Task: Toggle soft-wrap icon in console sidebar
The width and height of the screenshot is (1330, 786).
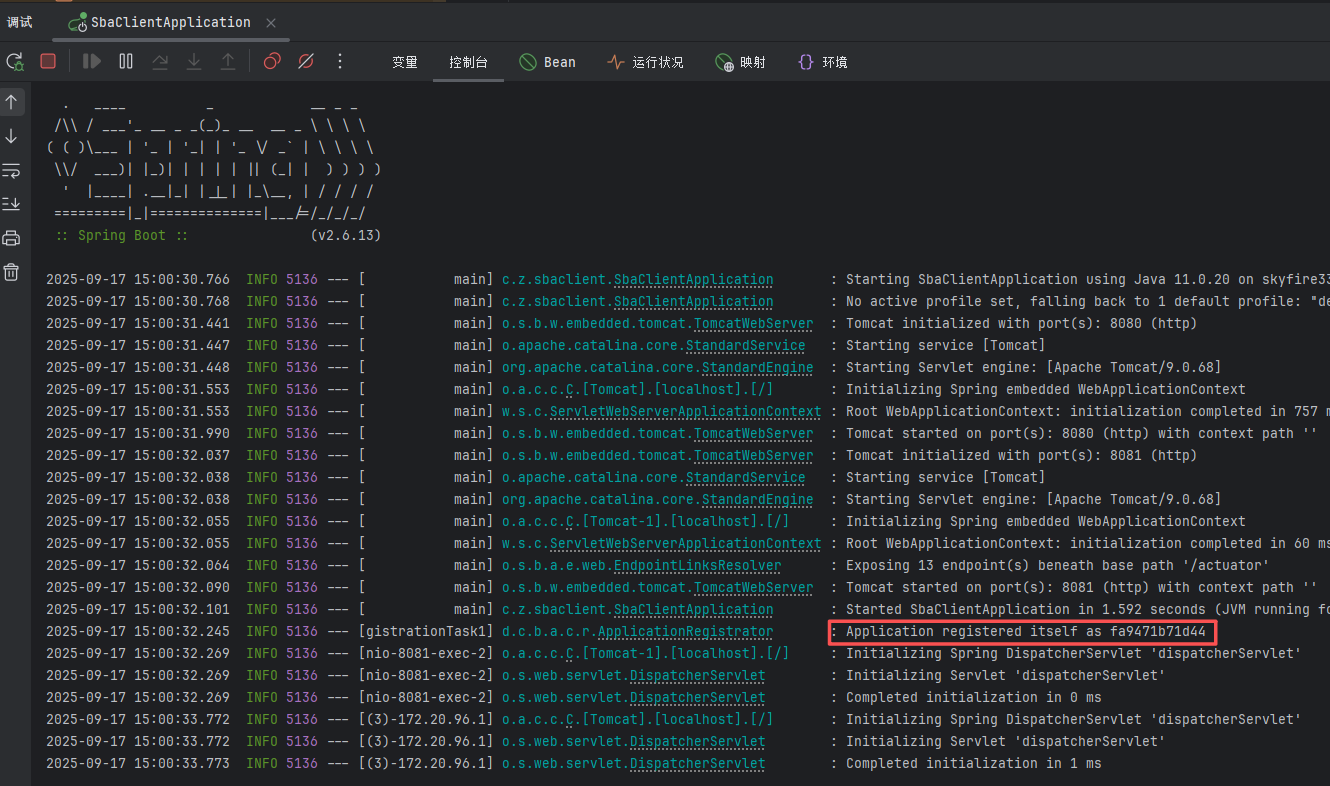Action: pyautogui.click(x=12, y=170)
